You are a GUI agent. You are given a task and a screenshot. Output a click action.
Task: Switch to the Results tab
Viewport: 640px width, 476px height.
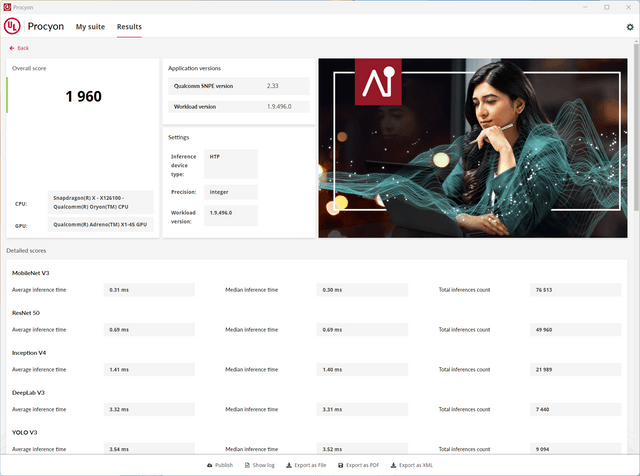pos(129,27)
